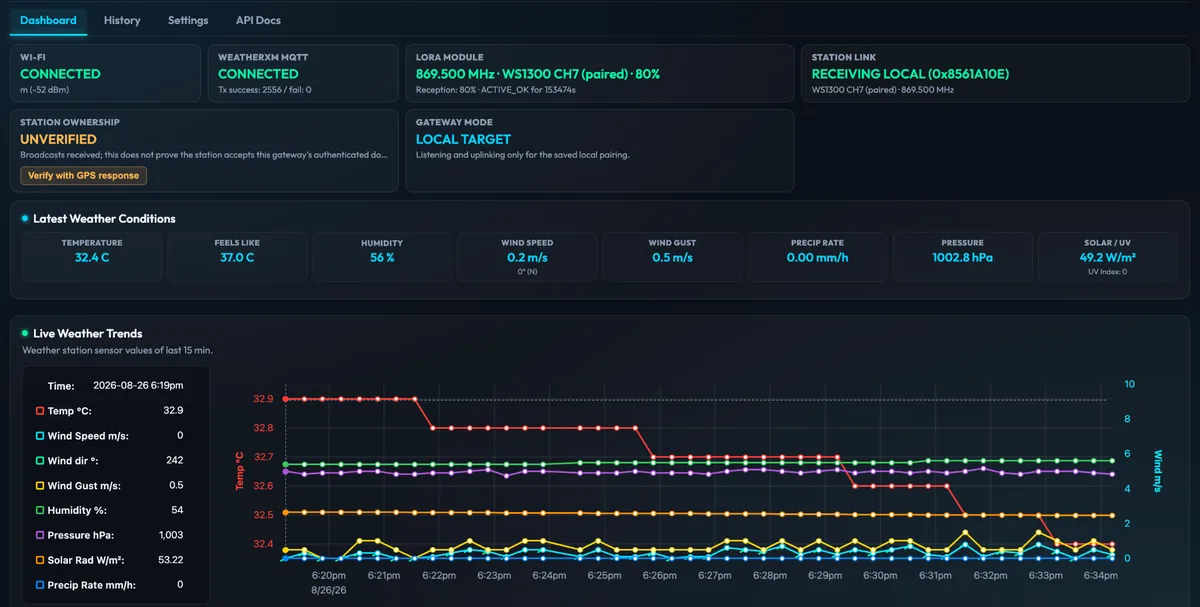Click the Reception: 80% ACTIVE_OK text

click(x=496, y=90)
